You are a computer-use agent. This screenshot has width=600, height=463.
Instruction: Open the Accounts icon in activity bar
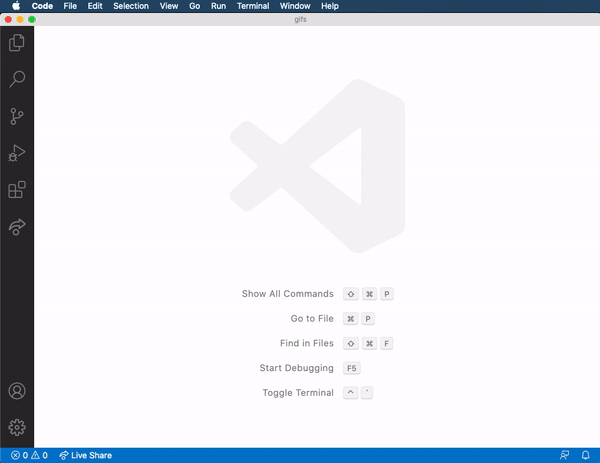tap(17, 391)
